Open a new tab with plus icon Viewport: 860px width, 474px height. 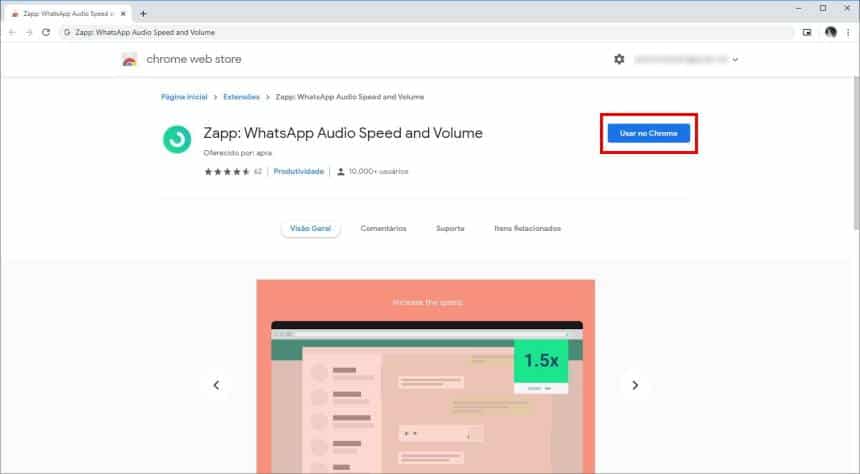143,14
